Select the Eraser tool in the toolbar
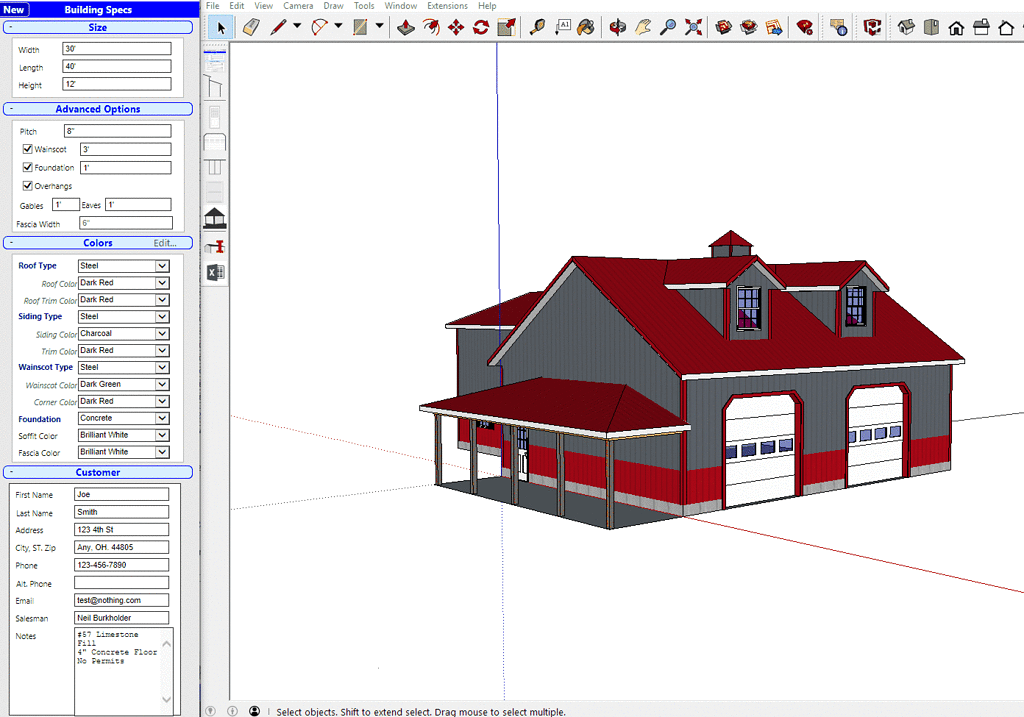Viewport: 1024px width, 717px height. (x=249, y=27)
